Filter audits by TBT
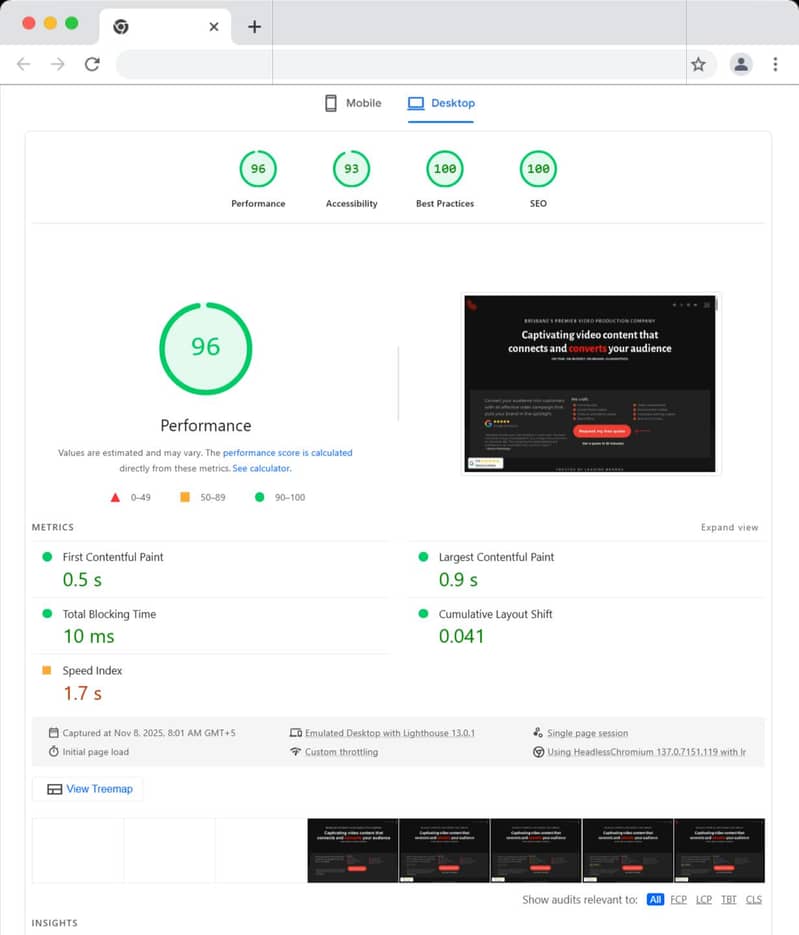This screenshot has height=935, width=799. pos(729,899)
